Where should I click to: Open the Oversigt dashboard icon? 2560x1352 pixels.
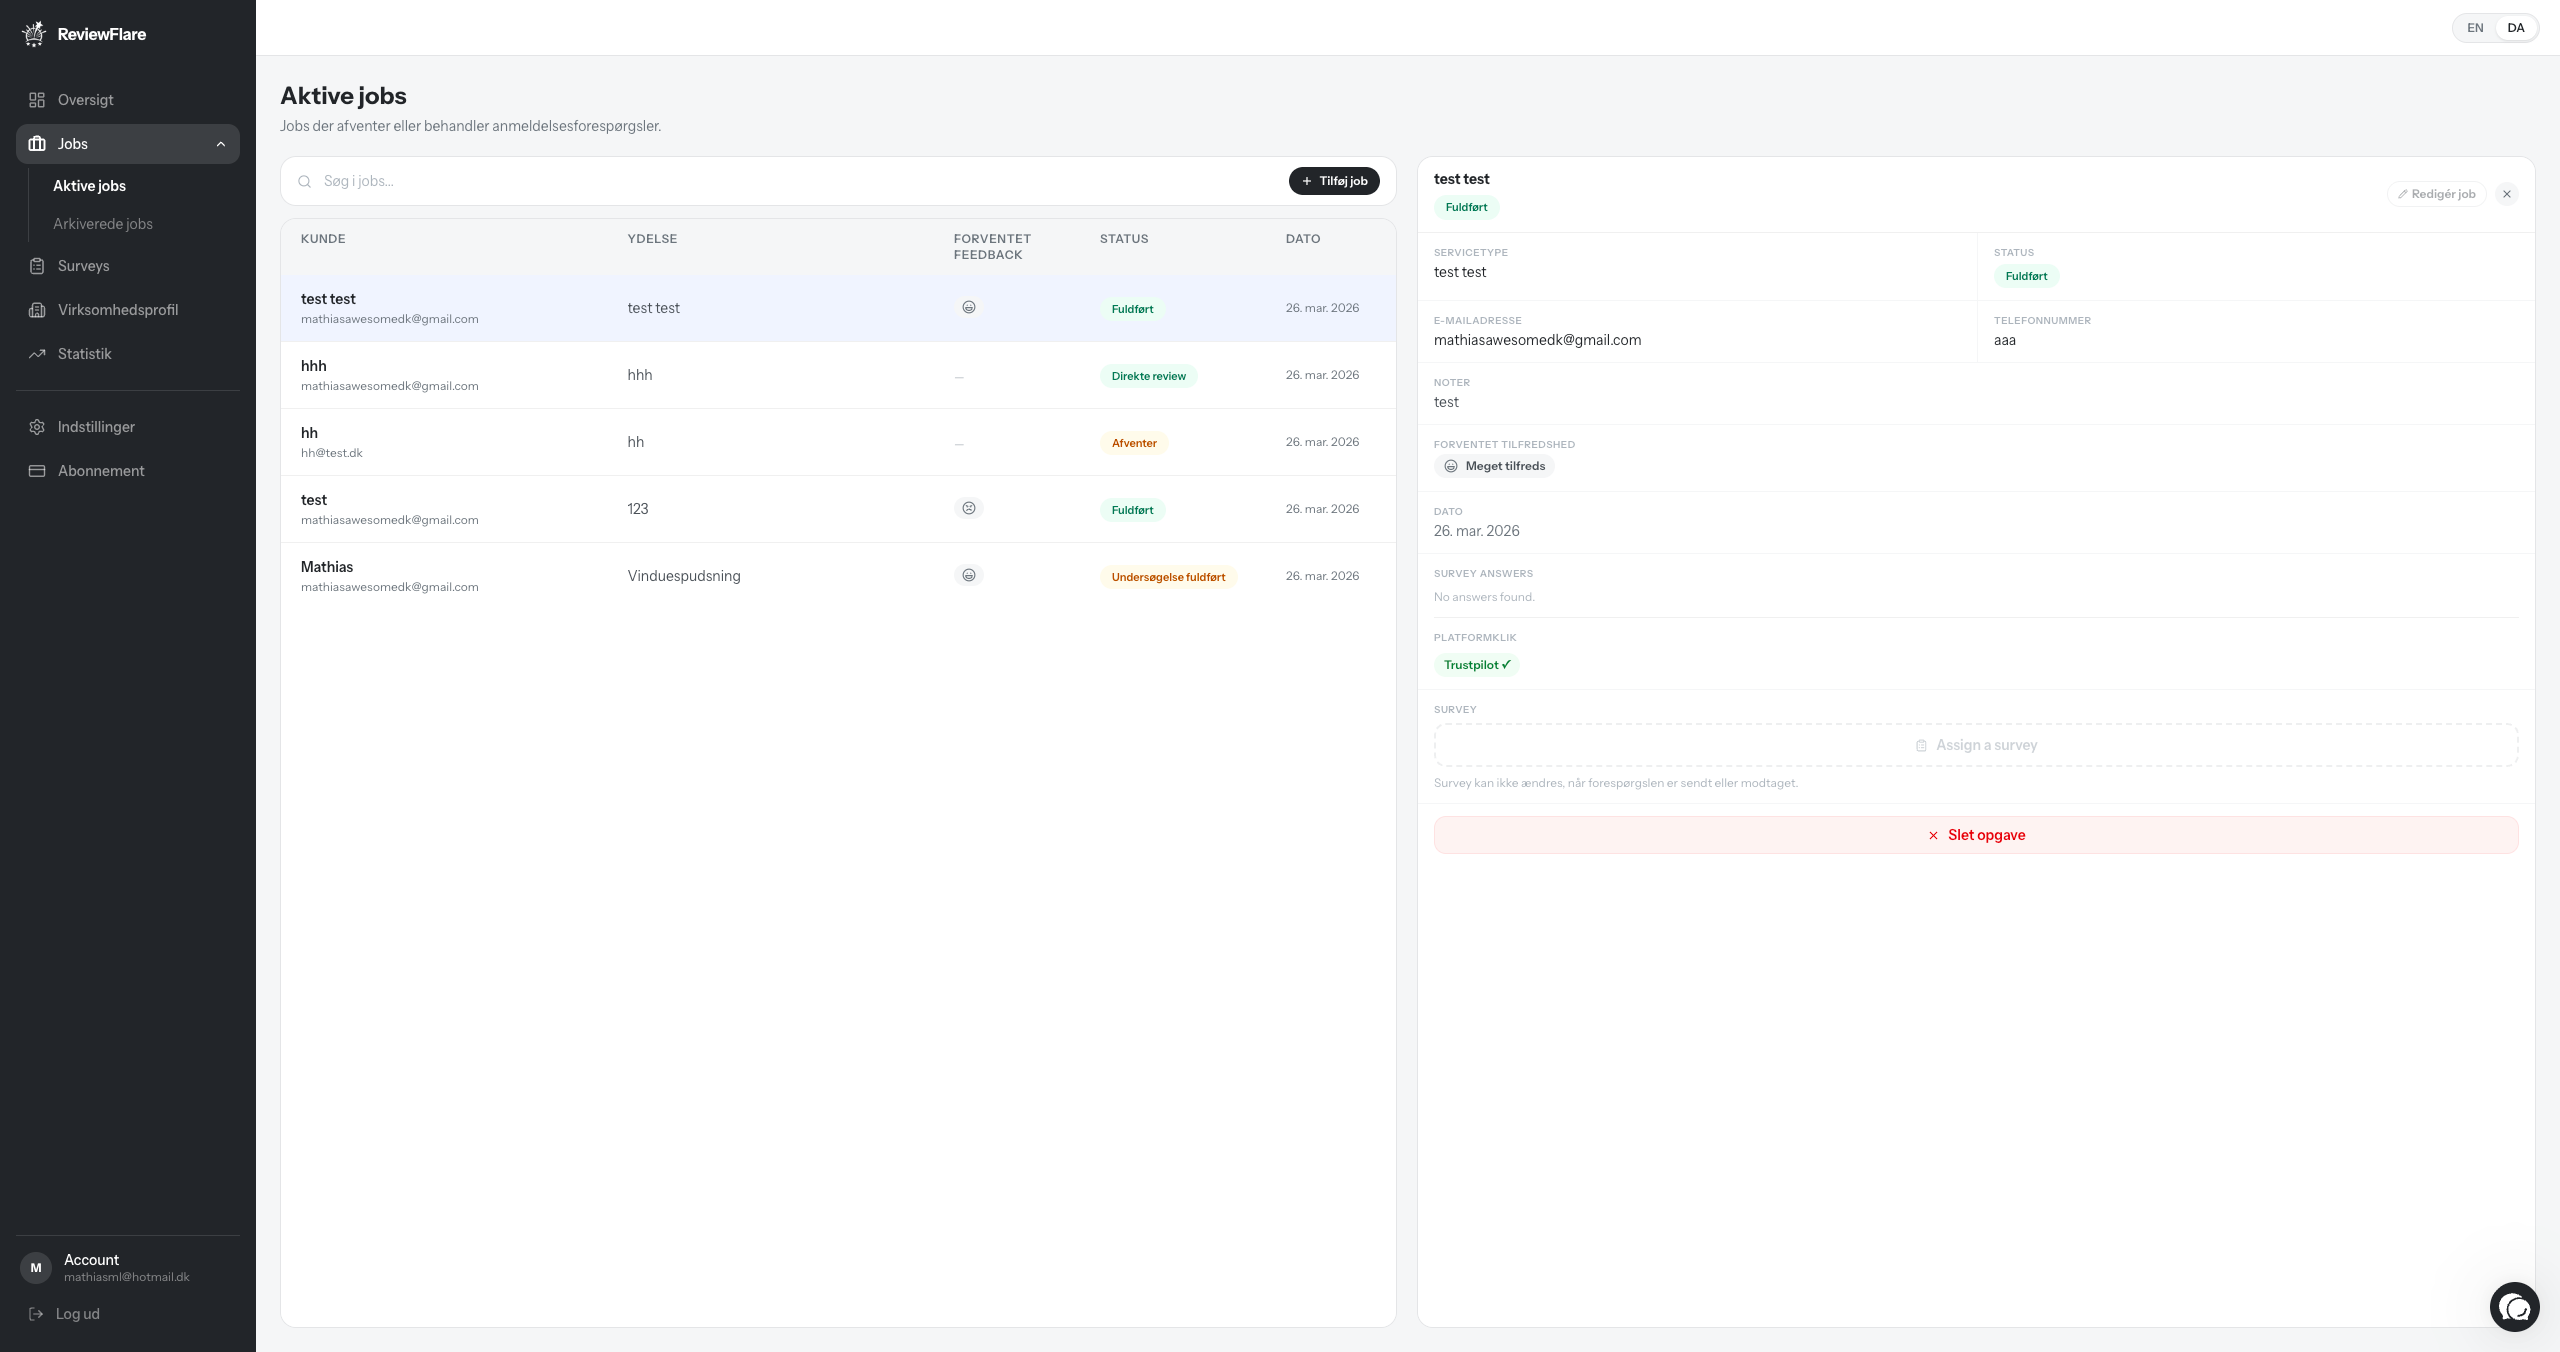37,100
